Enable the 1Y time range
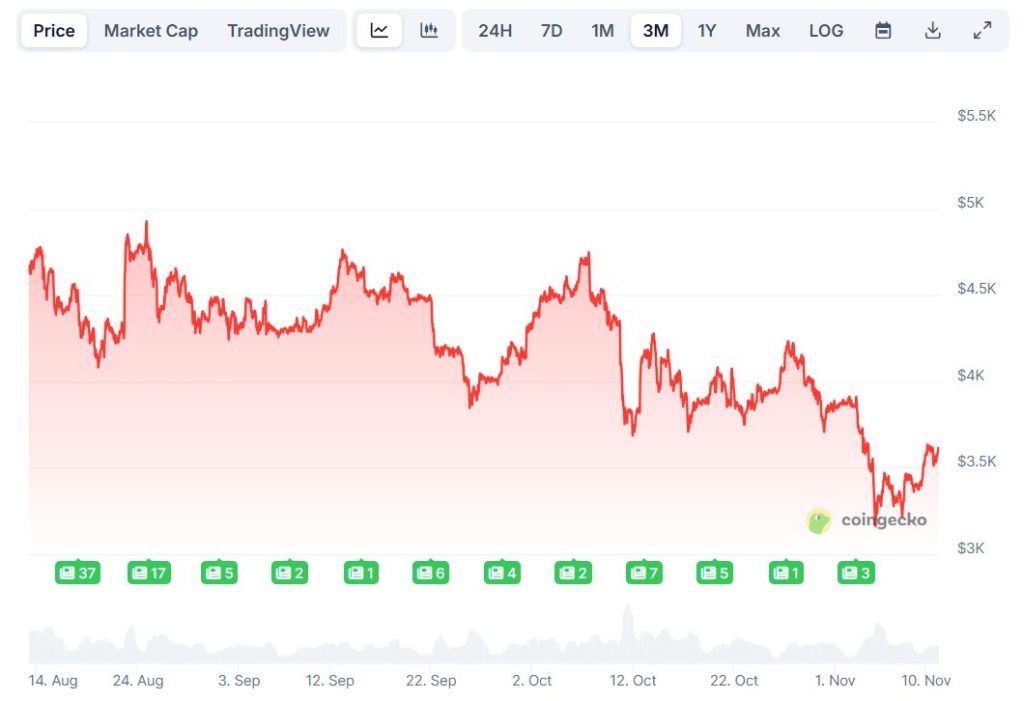This screenshot has width=1024, height=701. (706, 30)
